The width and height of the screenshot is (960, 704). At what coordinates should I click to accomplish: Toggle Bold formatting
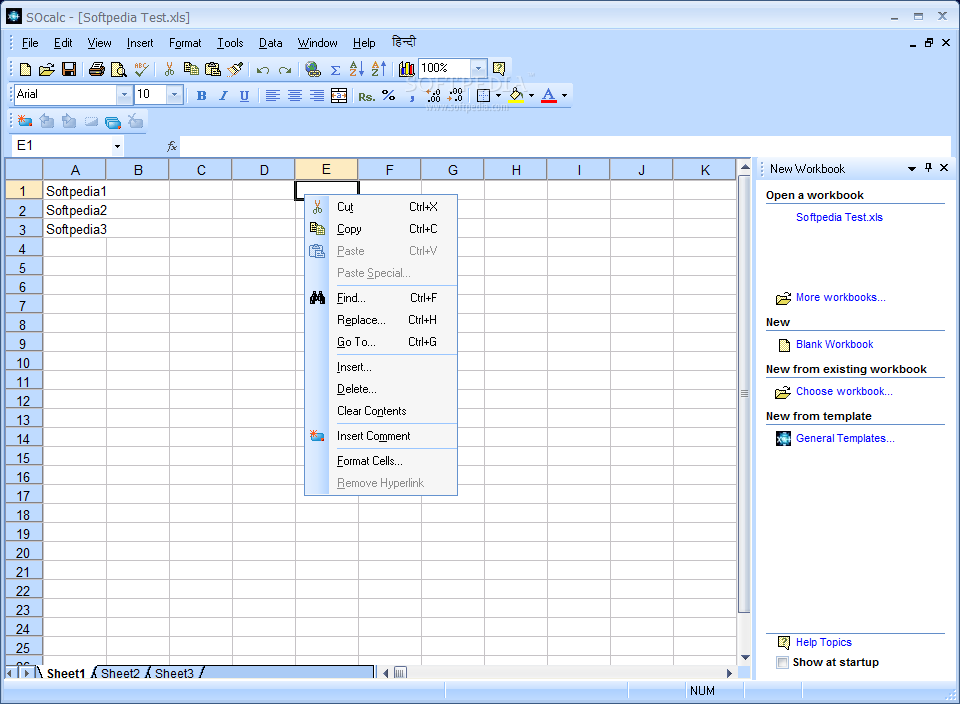(201, 95)
